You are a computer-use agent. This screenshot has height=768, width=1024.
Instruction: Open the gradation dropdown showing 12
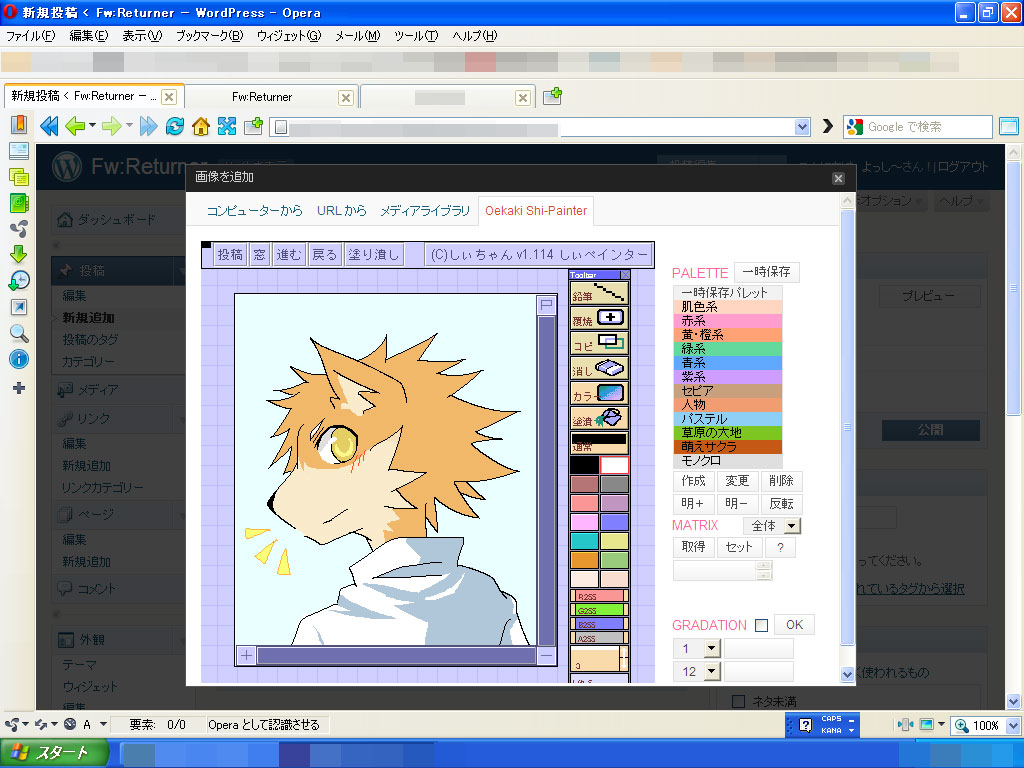(x=697, y=671)
